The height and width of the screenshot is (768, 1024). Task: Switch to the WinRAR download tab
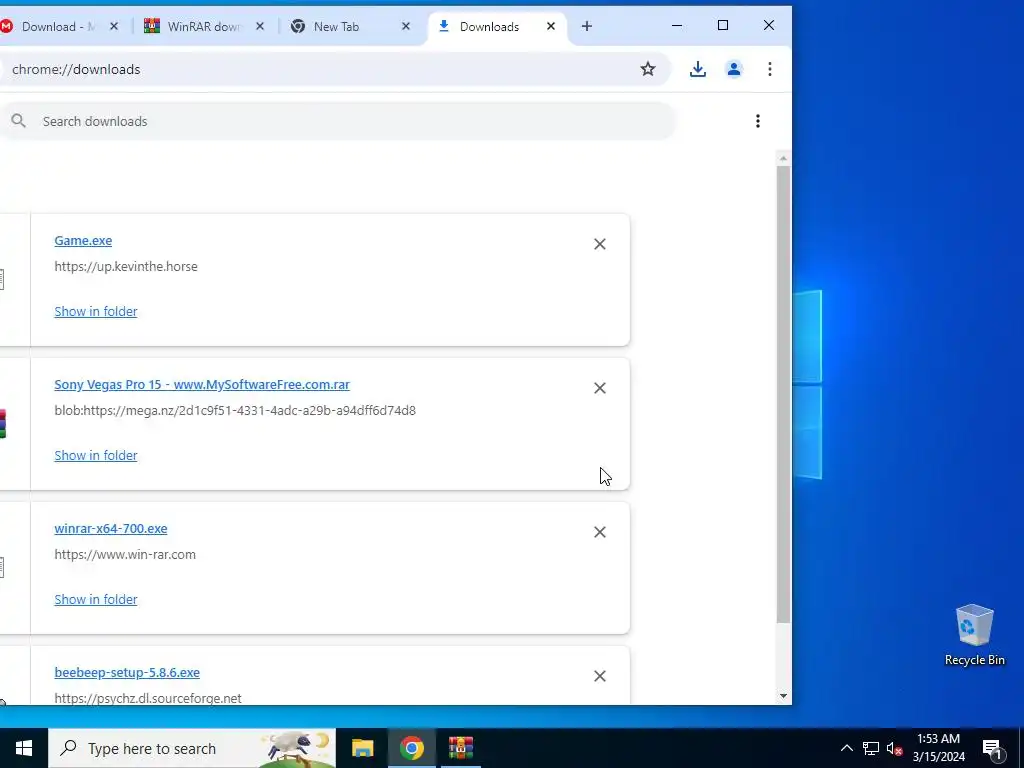[204, 26]
